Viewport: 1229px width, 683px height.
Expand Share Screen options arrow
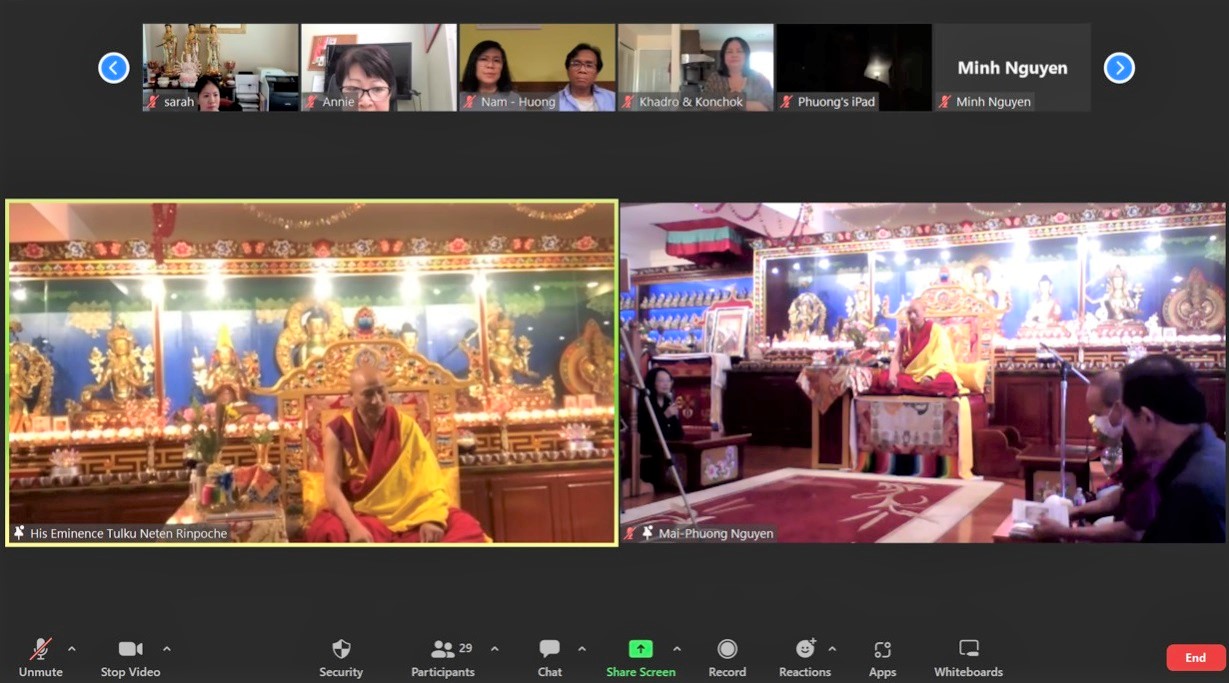(x=677, y=649)
